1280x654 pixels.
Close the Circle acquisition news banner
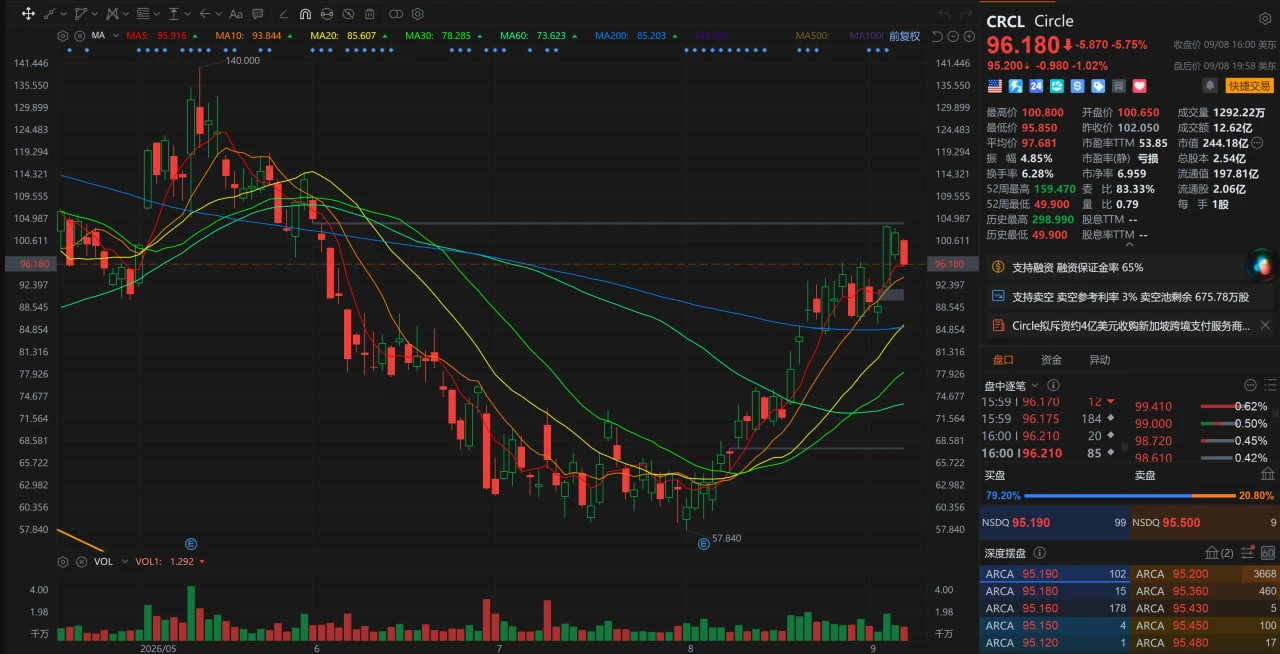point(1265,325)
